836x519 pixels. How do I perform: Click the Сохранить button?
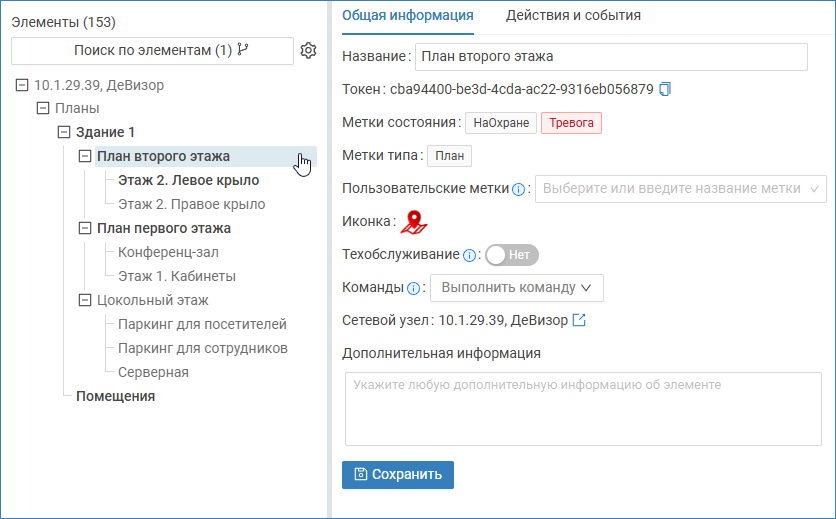(x=398, y=475)
